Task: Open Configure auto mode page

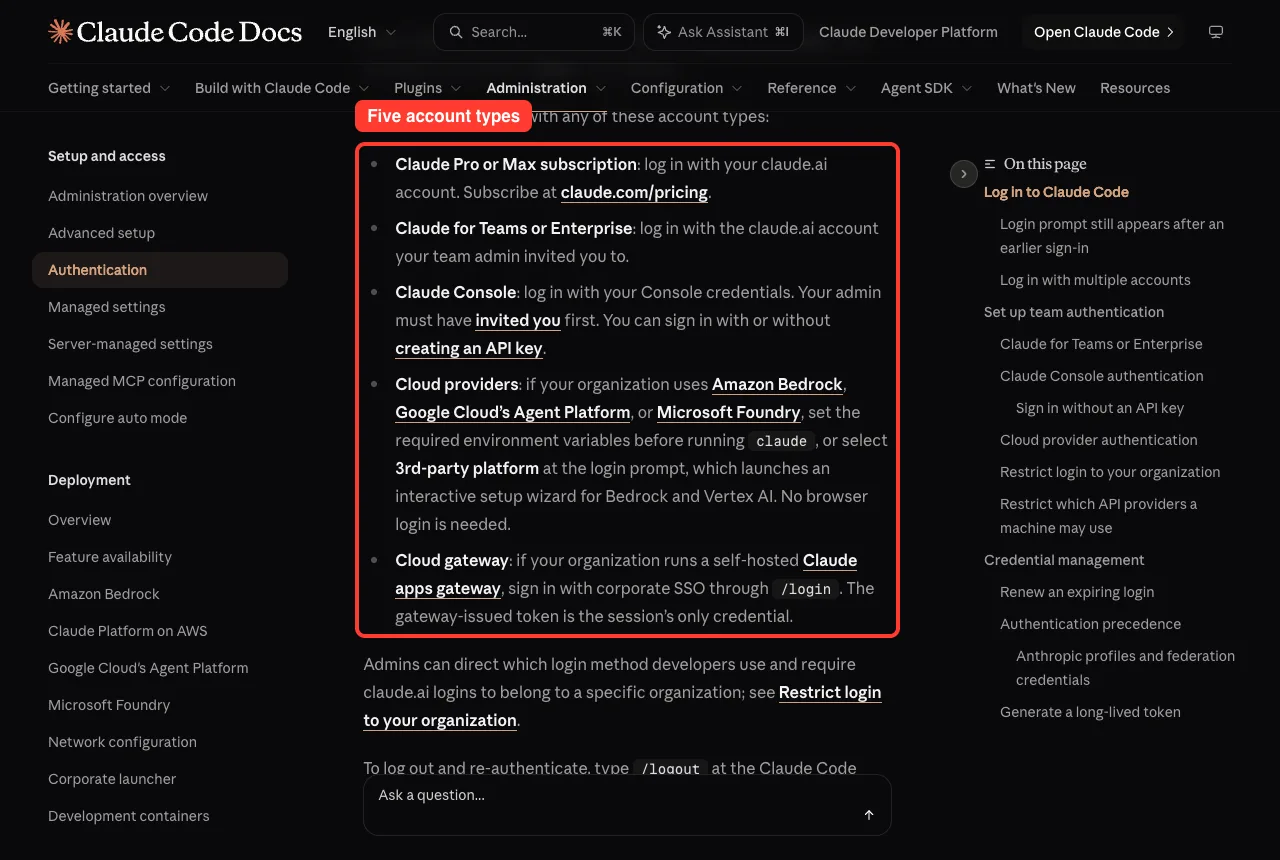Action: coord(117,418)
